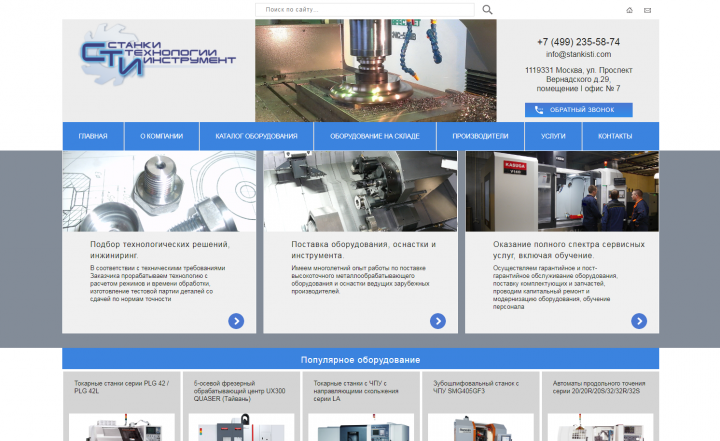Open the О КОМПАНИИ menu item

(x=162, y=136)
